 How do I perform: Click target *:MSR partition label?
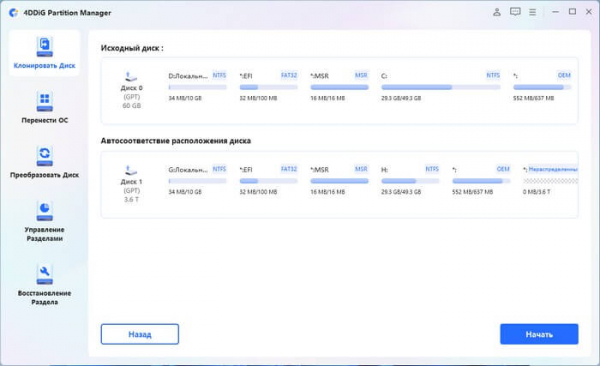(320, 170)
